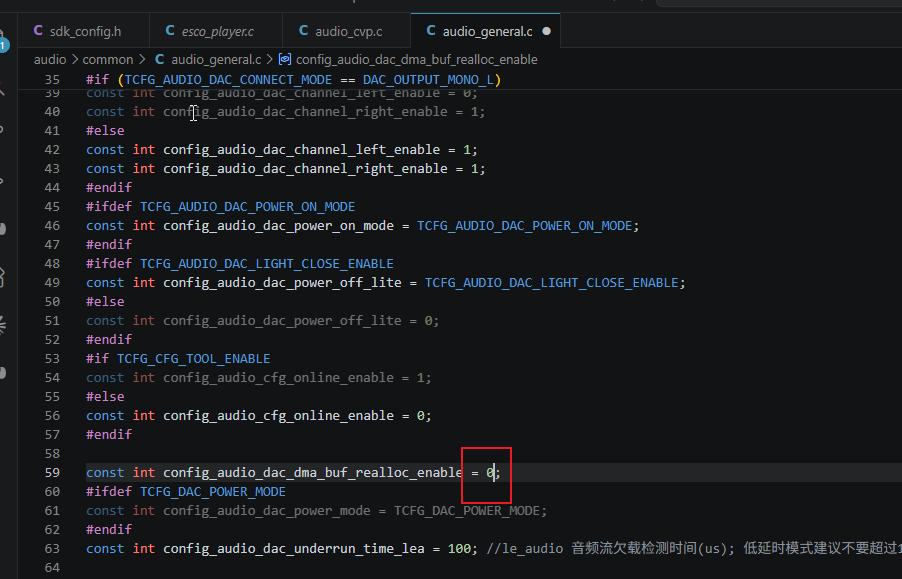
Task: Click the C icon on the audio_general.c tab
Action: [431, 30]
